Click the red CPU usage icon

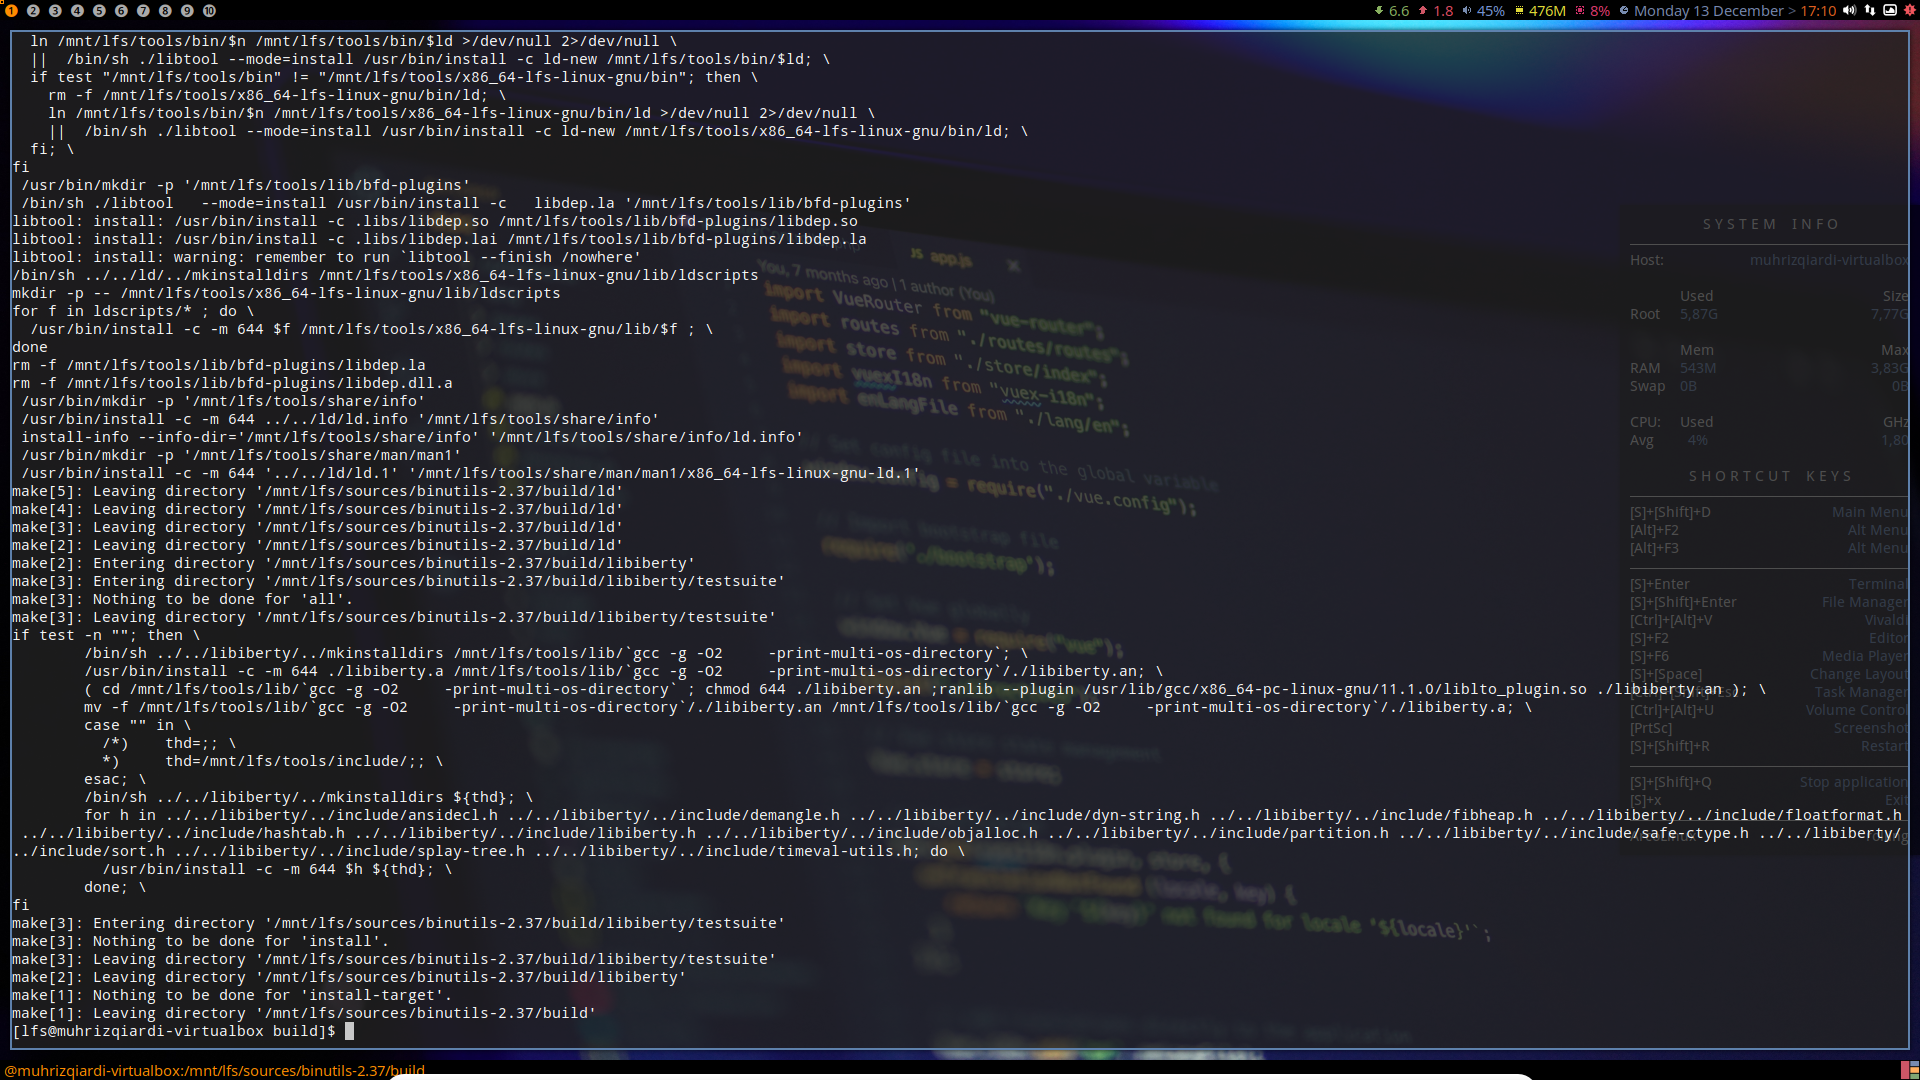(x=1580, y=11)
